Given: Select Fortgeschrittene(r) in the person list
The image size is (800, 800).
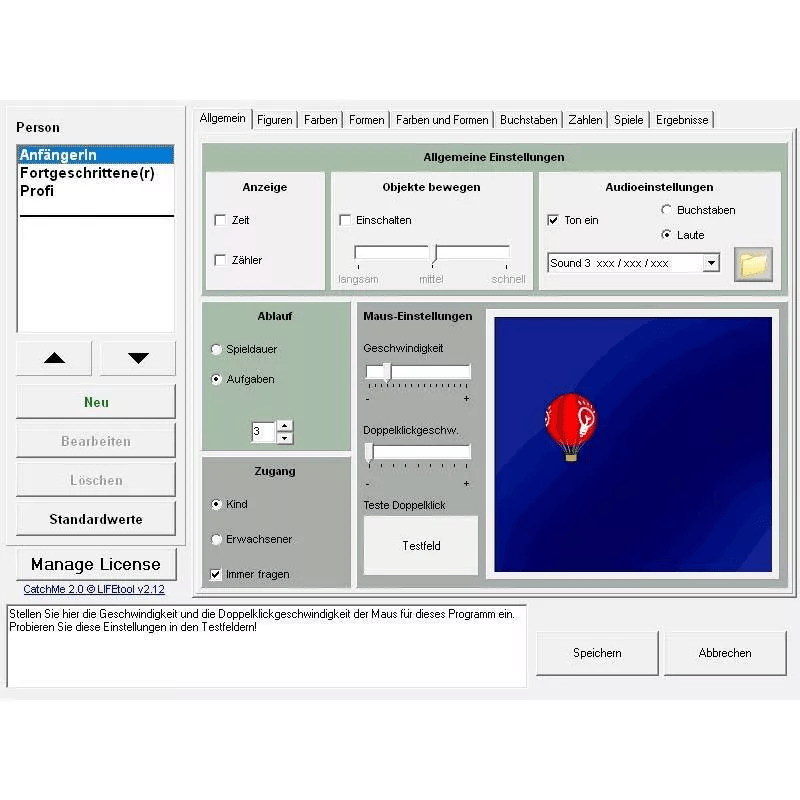Looking at the screenshot, I should pyautogui.click(x=85, y=172).
